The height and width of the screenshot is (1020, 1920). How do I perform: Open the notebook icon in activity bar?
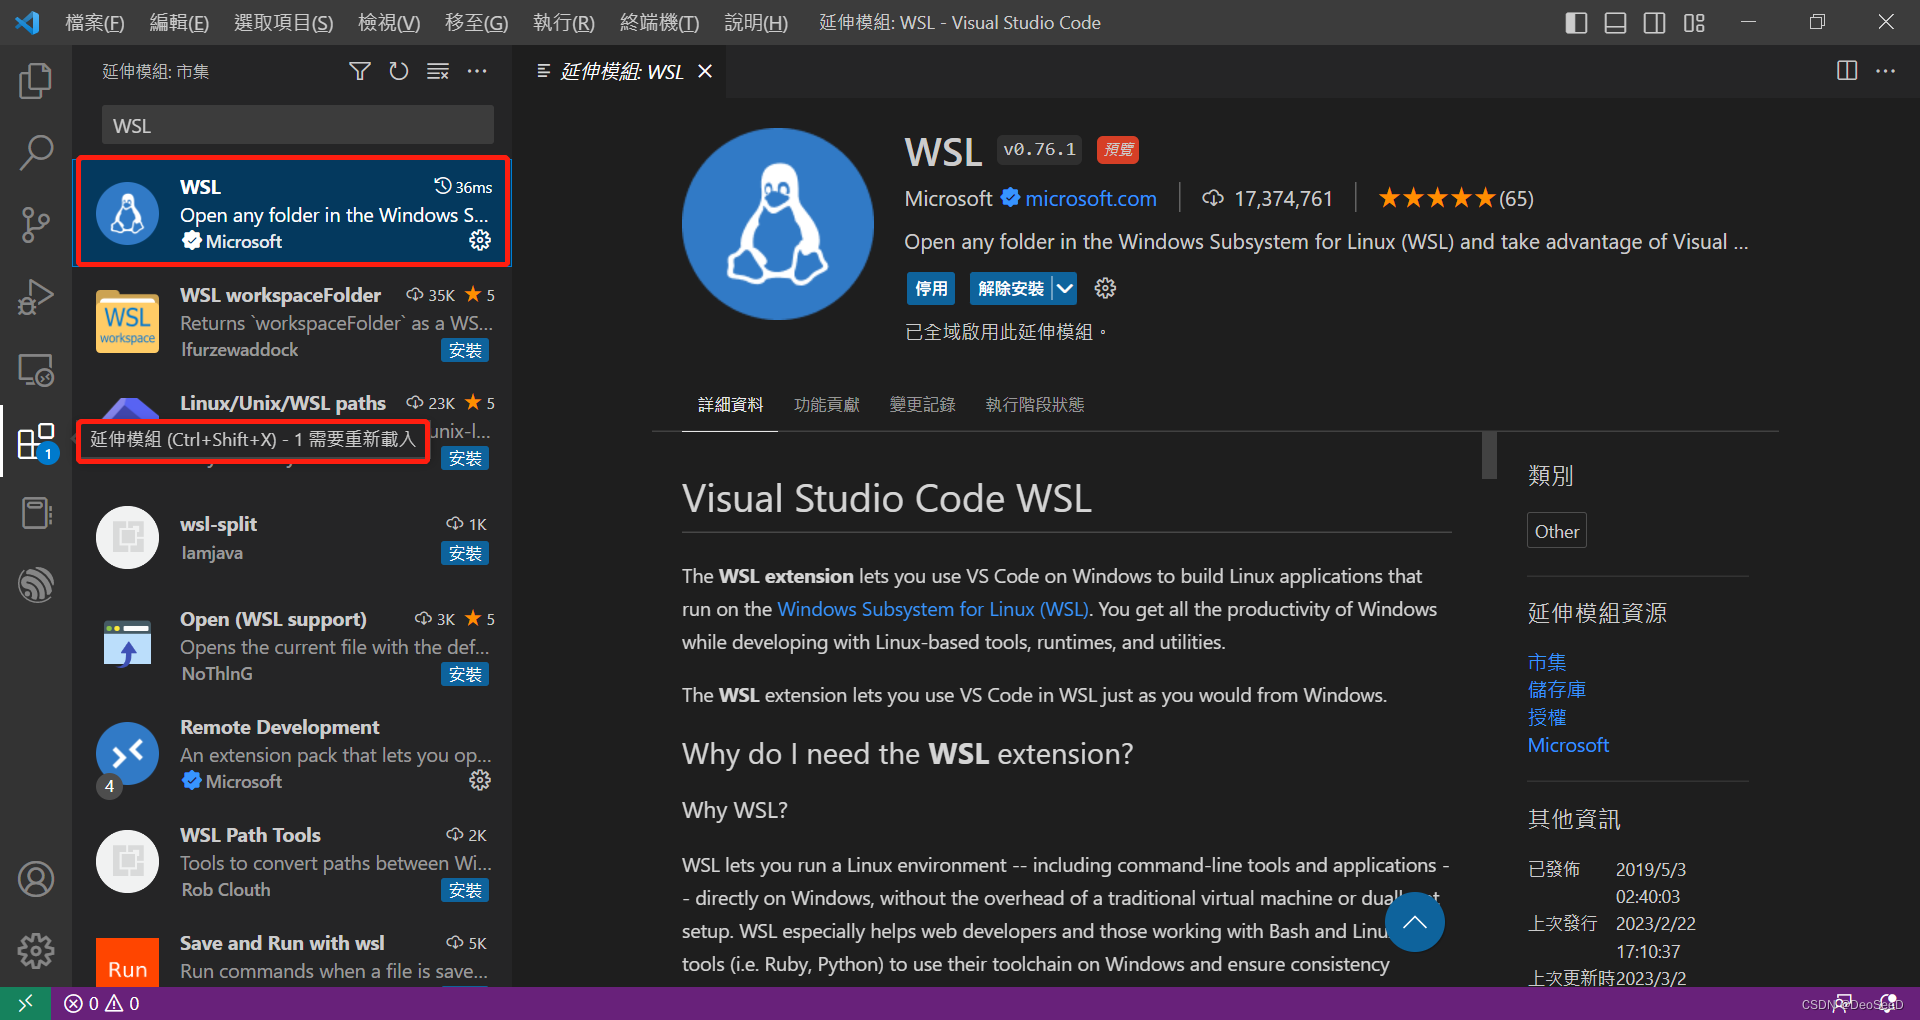click(36, 514)
